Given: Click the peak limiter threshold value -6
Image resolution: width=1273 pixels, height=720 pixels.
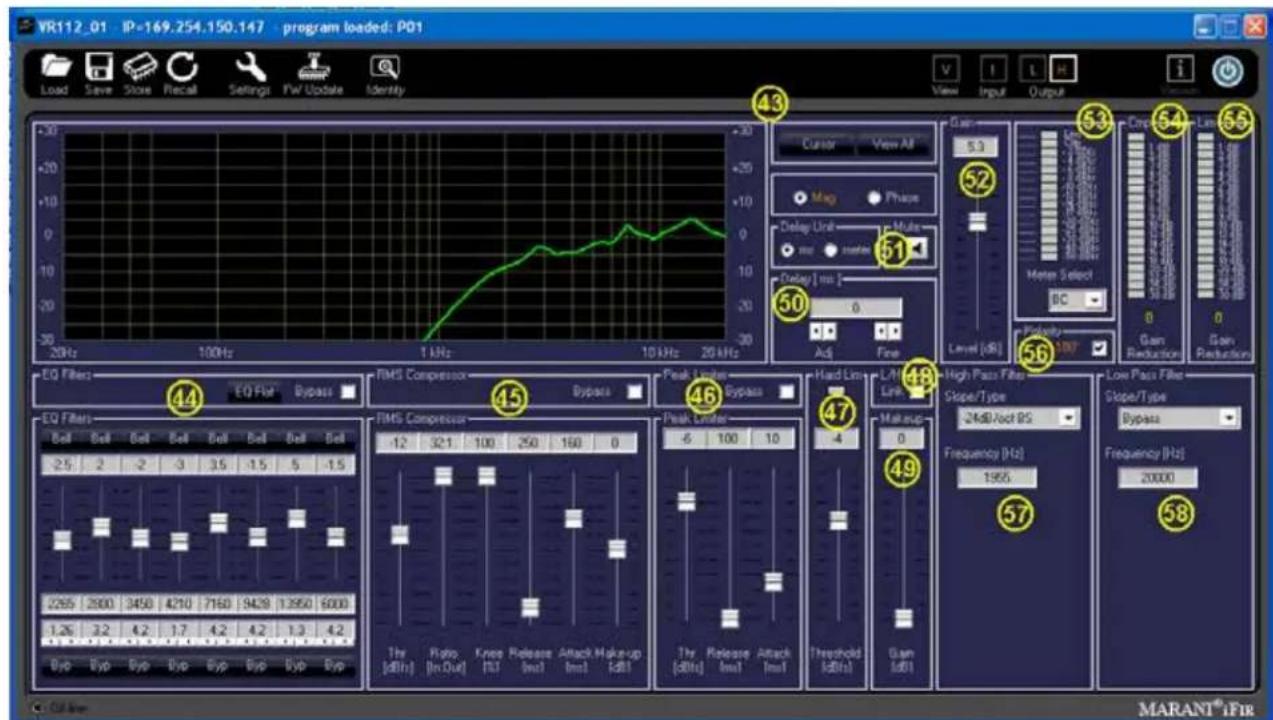Looking at the screenshot, I should click(686, 437).
